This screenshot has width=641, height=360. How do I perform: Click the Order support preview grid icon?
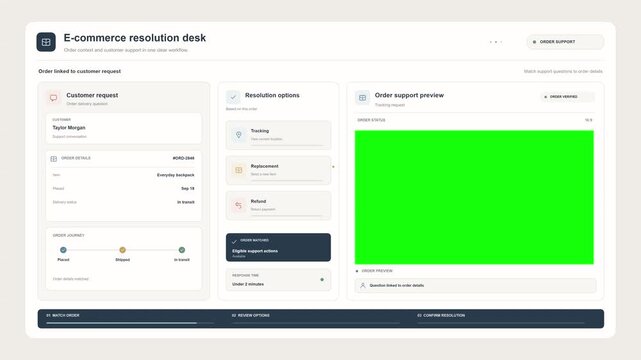[x=362, y=98]
